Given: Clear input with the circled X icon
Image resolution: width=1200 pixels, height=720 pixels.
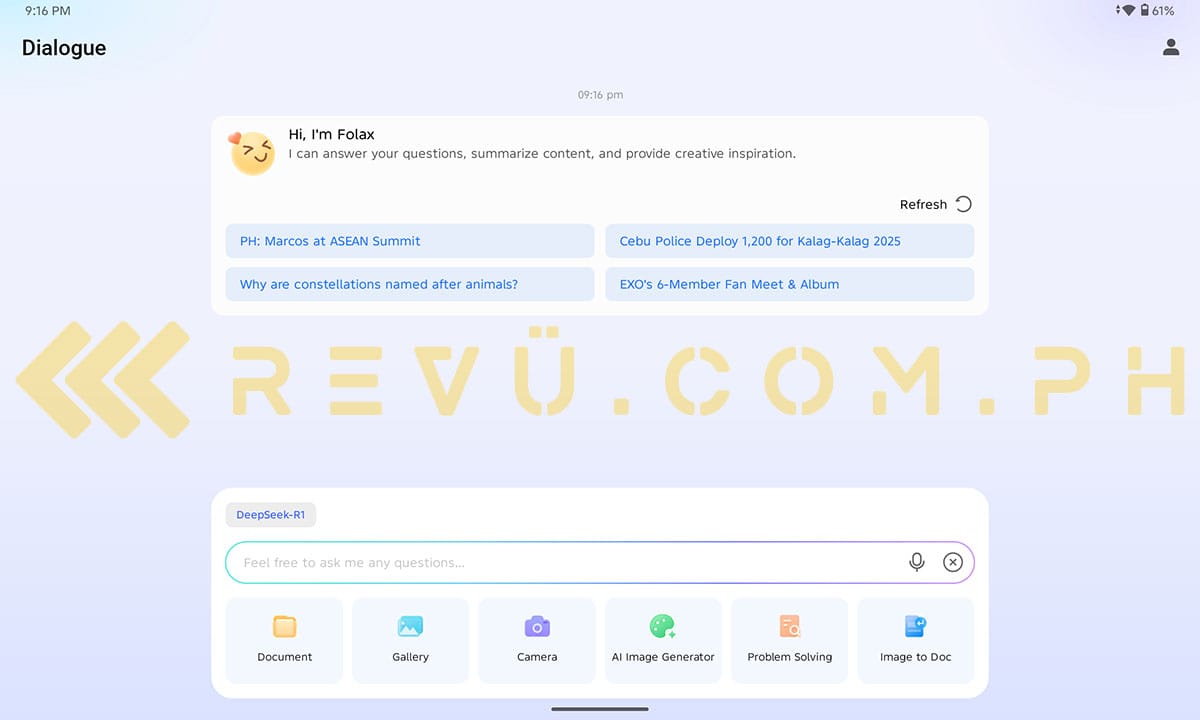Looking at the screenshot, I should coord(953,562).
